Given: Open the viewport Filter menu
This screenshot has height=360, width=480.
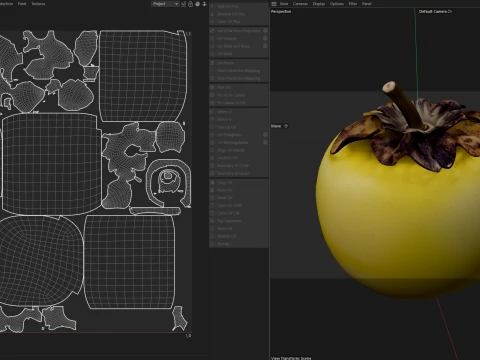Looking at the screenshot, I should 353,4.
